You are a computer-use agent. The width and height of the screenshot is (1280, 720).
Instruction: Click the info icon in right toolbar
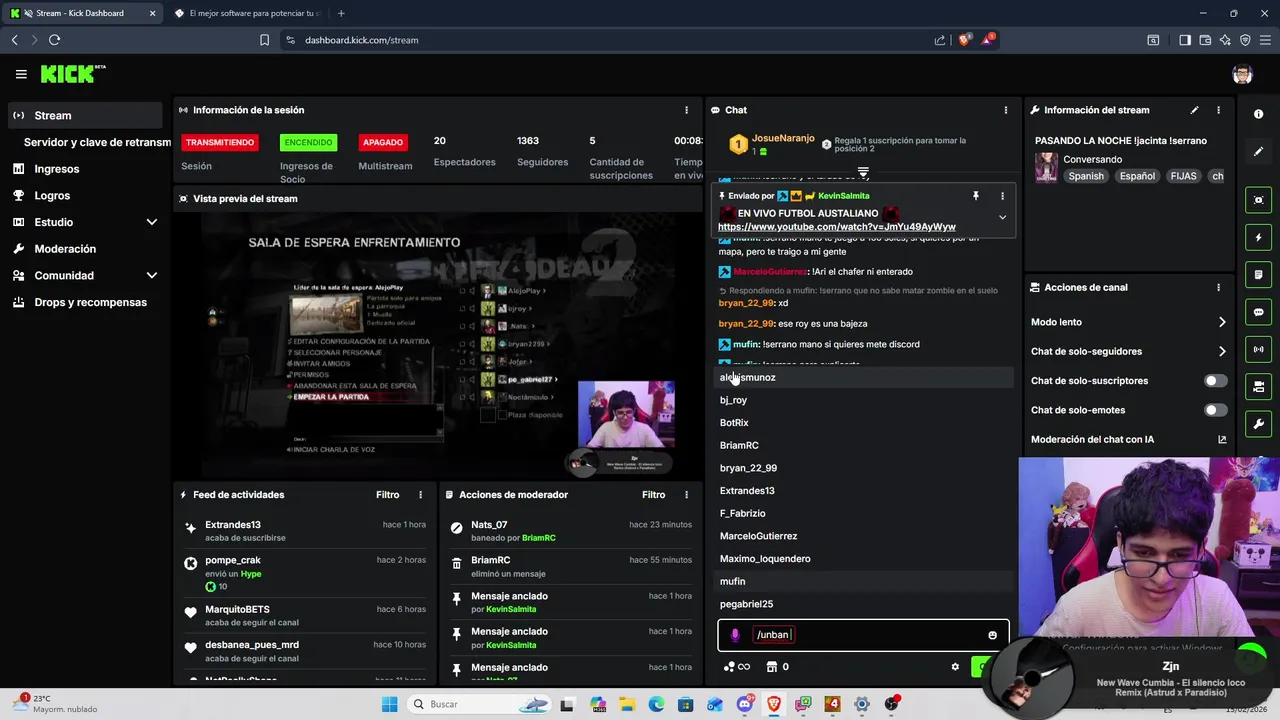click(x=1259, y=114)
